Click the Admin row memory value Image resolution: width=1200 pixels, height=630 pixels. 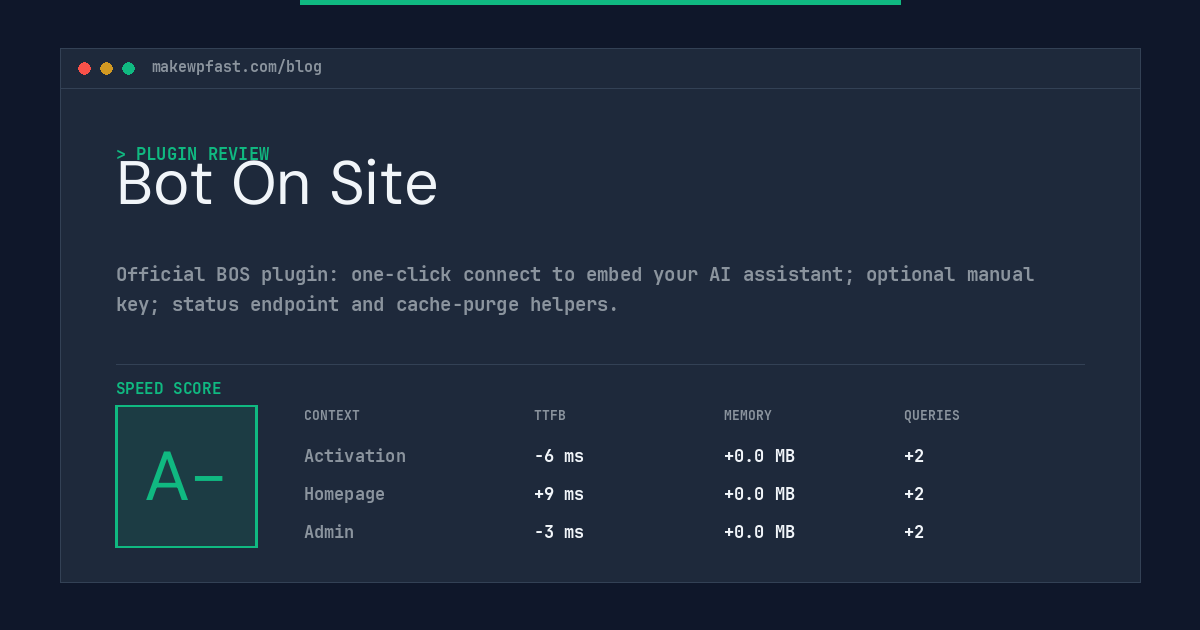pyautogui.click(x=759, y=532)
